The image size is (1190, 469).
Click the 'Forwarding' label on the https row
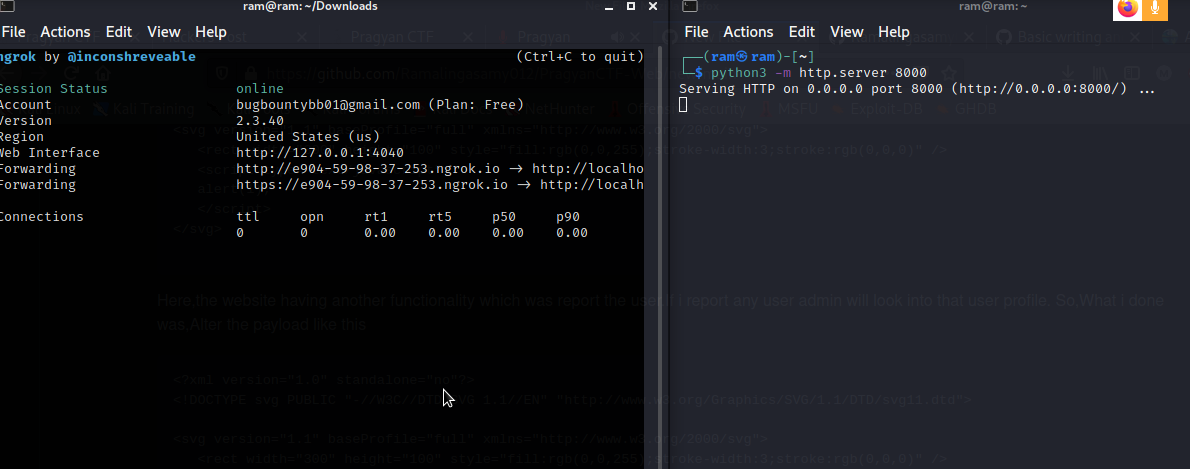pos(37,184)
